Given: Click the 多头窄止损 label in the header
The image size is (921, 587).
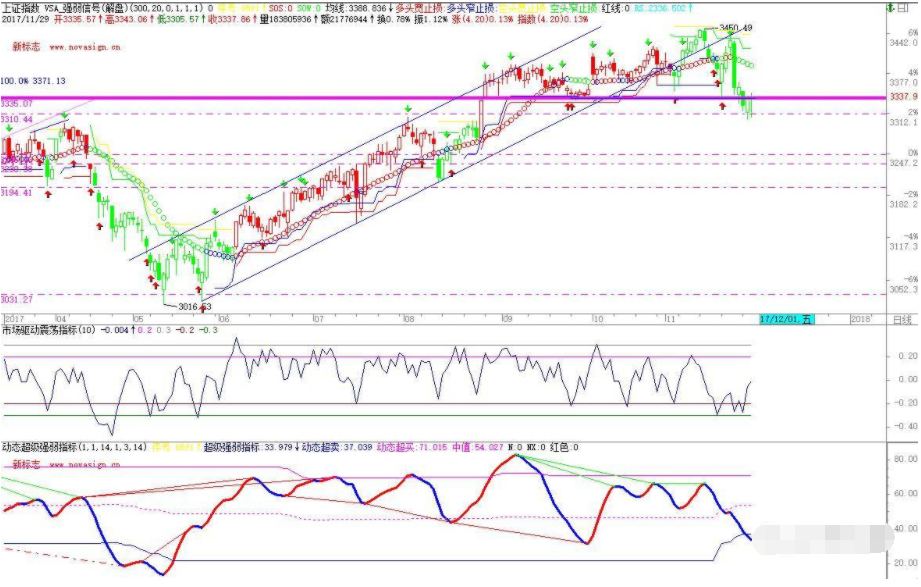Looking at the screenshot, I should [x=470, y=8].
